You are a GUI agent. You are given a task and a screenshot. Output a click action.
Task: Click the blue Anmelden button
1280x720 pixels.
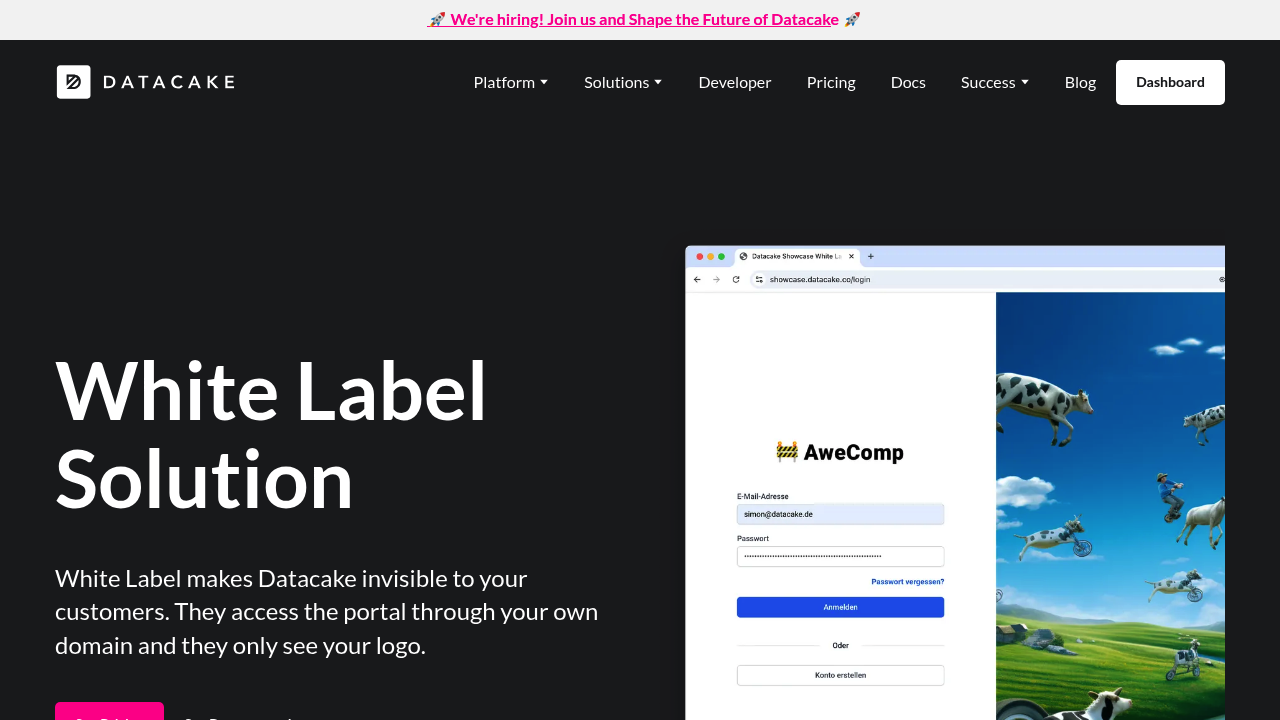840,607
